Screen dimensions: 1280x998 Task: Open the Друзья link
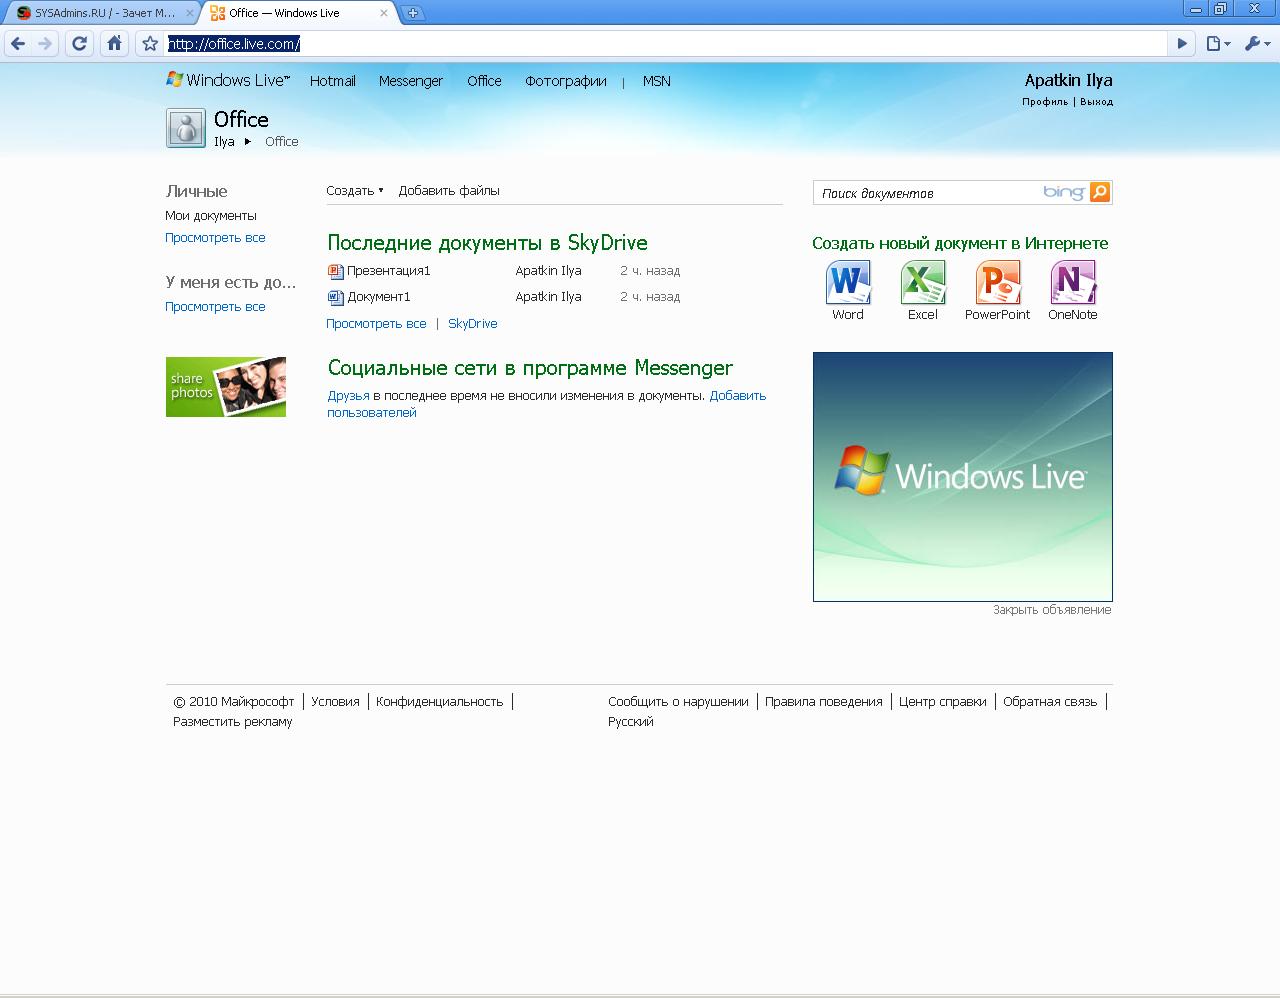348,396
